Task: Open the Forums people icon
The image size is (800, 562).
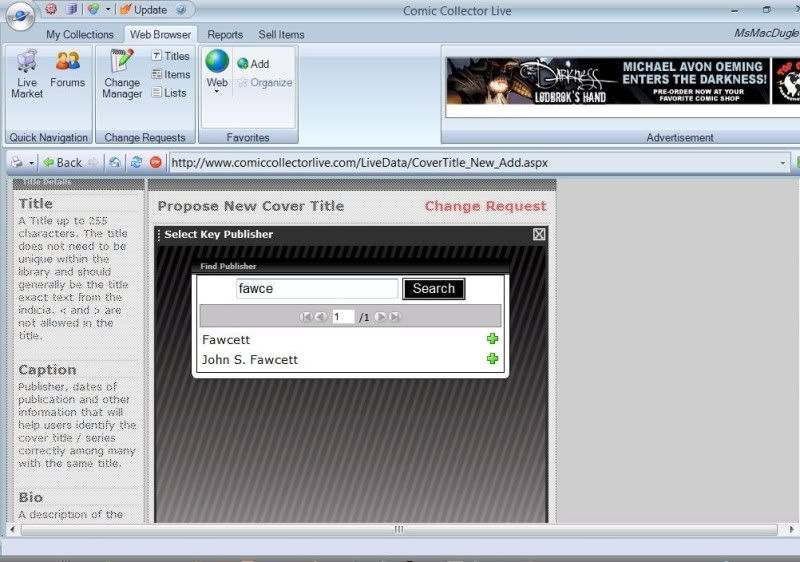Action: (67, 68)
